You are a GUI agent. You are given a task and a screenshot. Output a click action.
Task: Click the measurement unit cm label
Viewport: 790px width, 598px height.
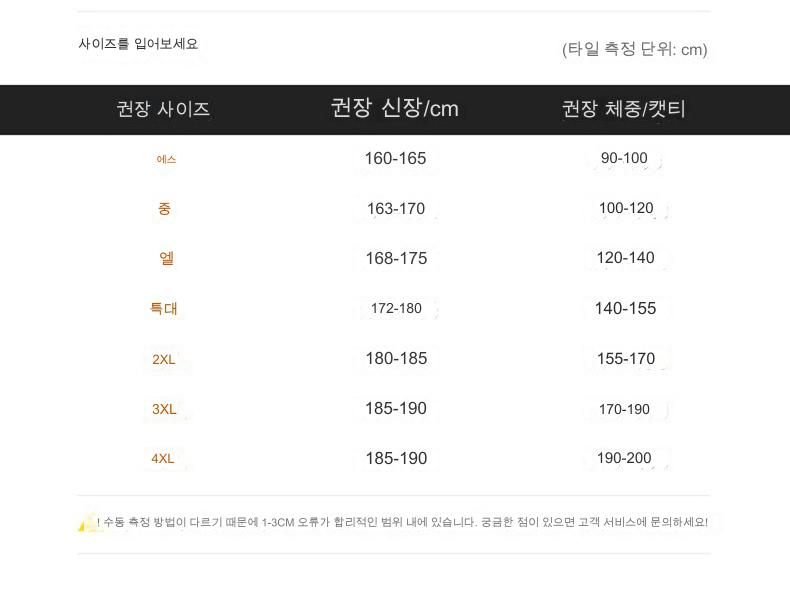pyautogui.click(x=634, y=49)
